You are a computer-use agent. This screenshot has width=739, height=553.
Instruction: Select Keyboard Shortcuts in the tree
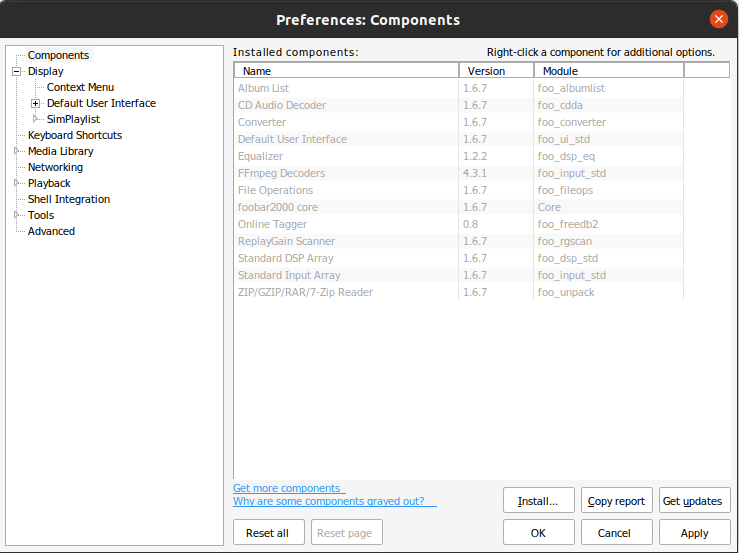pyautogui.click(x=75, y=135)
